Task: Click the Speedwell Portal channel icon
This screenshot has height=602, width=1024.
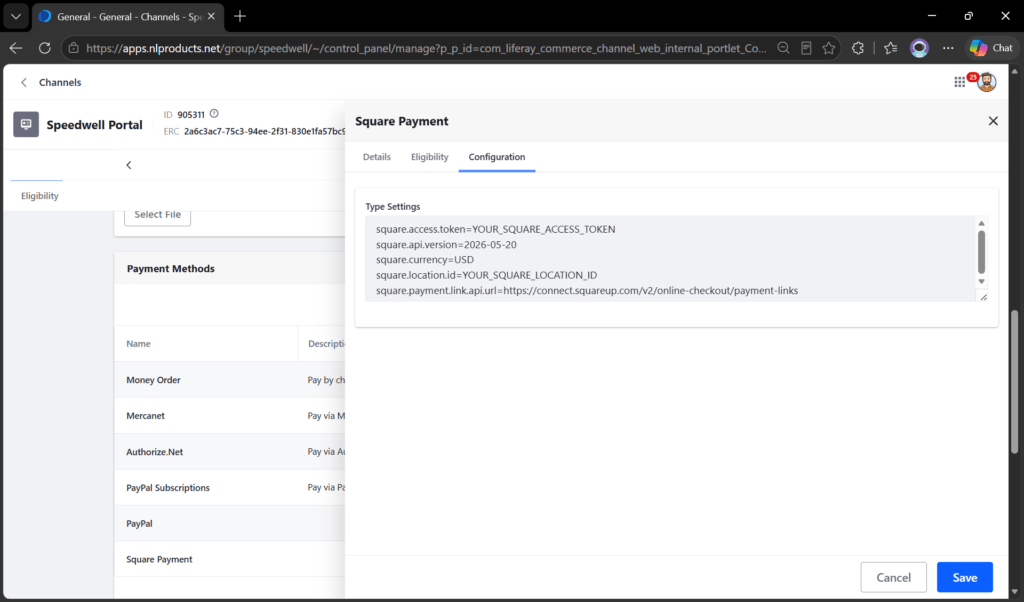Action: [x=26, y=124]
